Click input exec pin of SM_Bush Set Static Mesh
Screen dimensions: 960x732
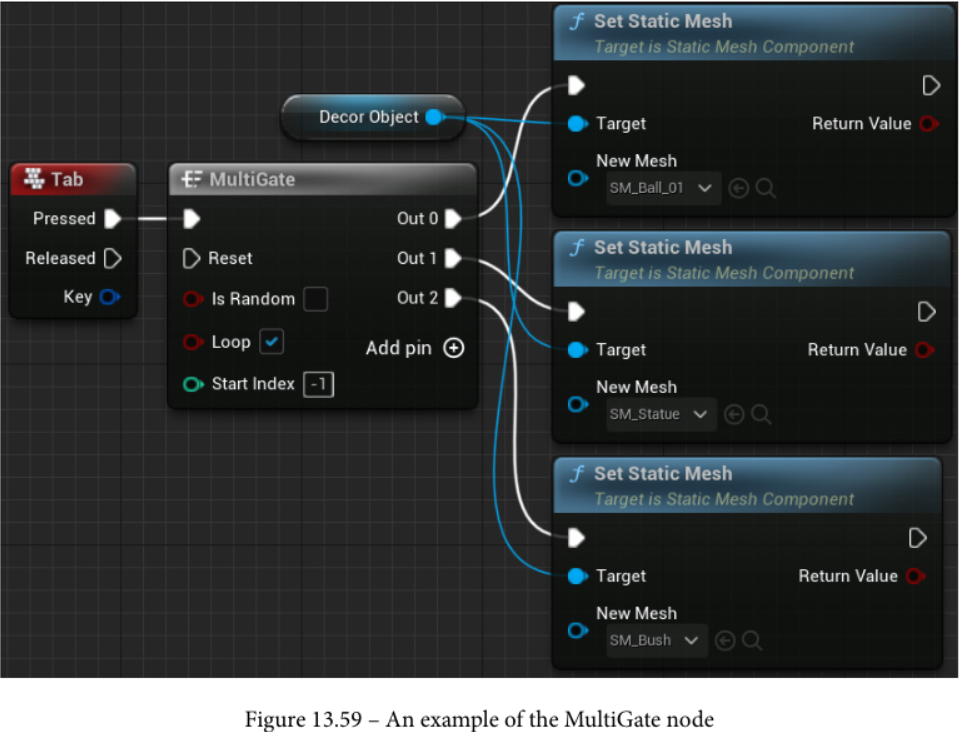(576, 539)
